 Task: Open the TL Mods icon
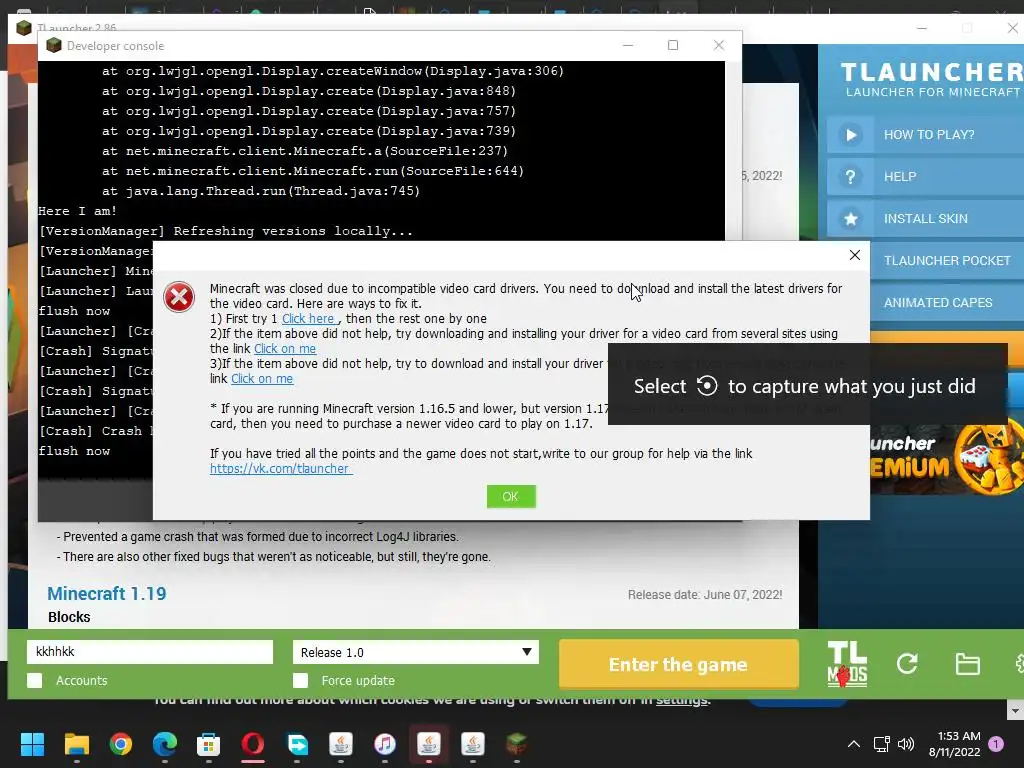(x=846, y=664)
